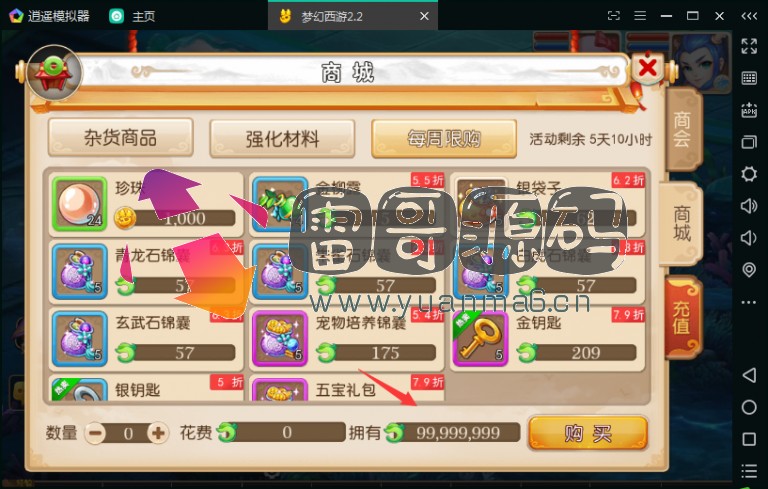Switch to the 杂货商品 tab
The image size is (768, 489).
120,138
